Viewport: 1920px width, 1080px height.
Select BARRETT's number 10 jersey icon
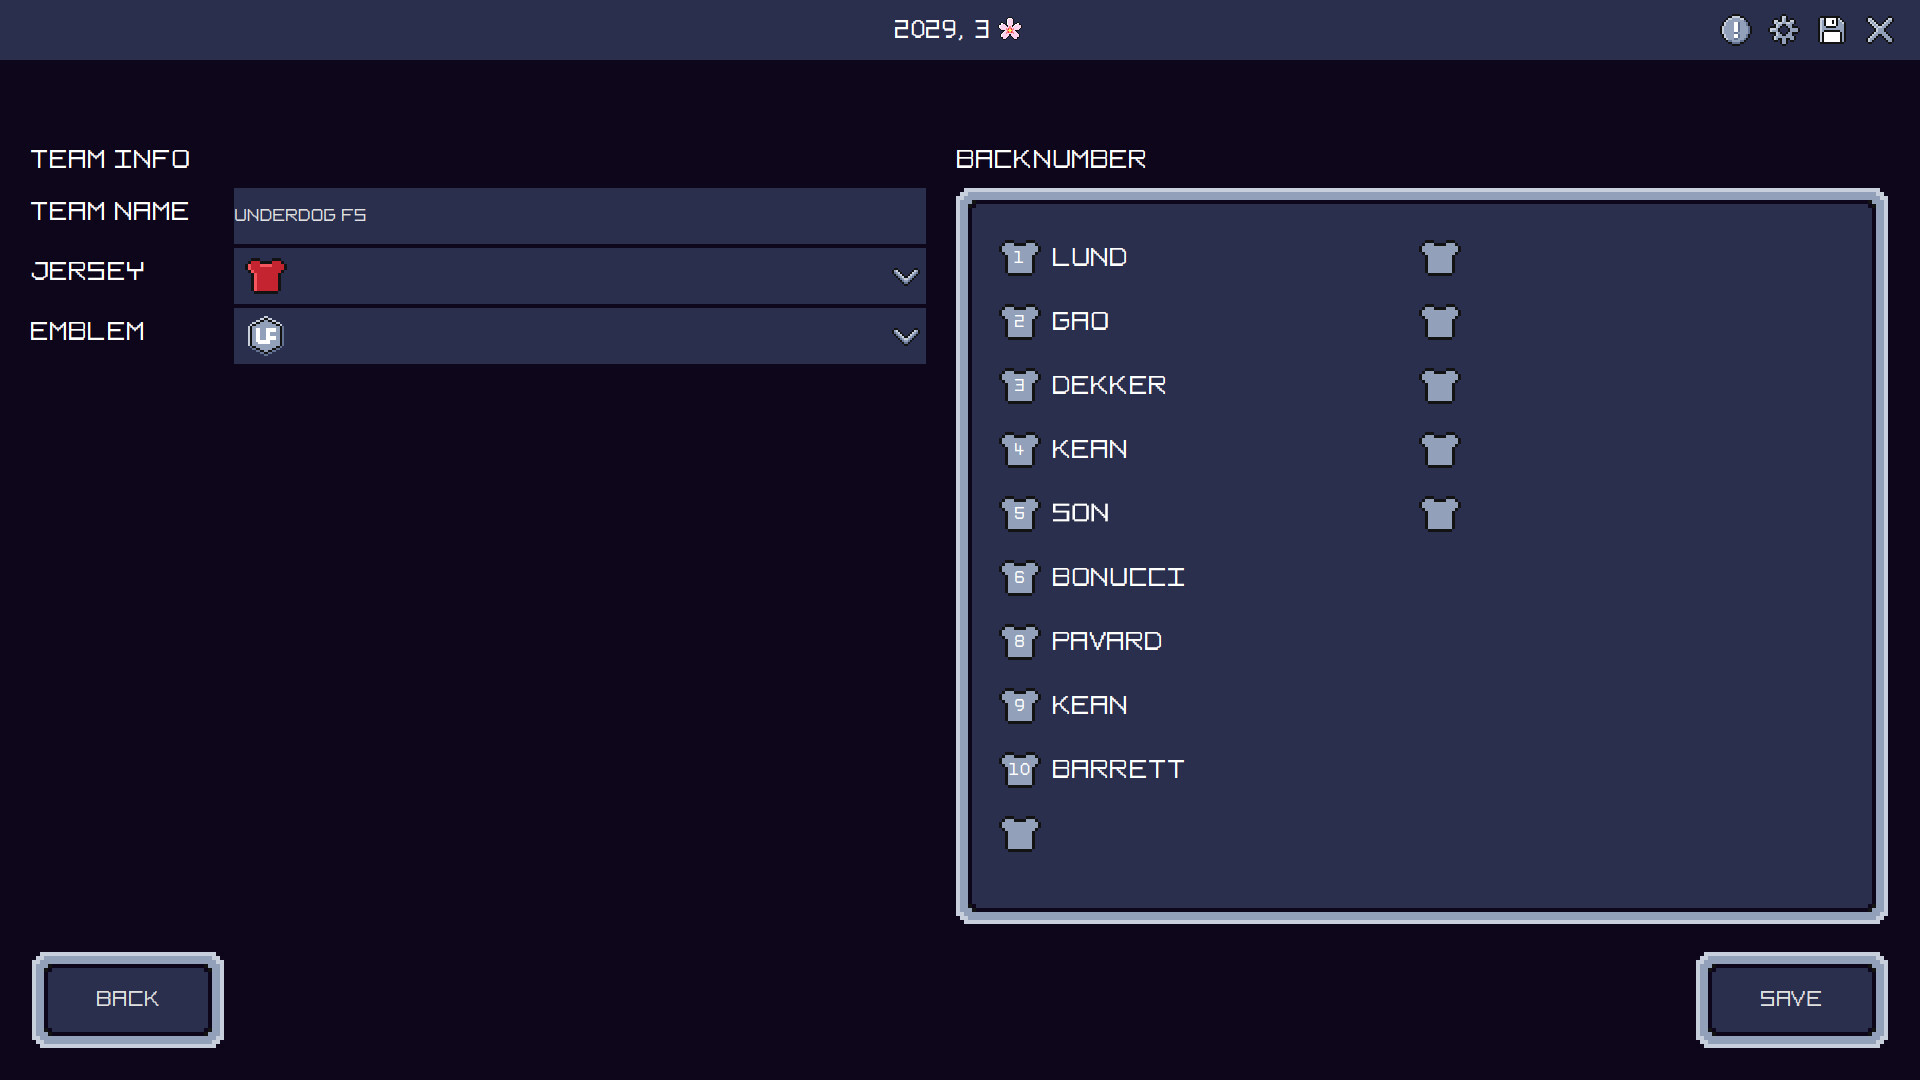pyautogui.click(x=1020, y=769)
